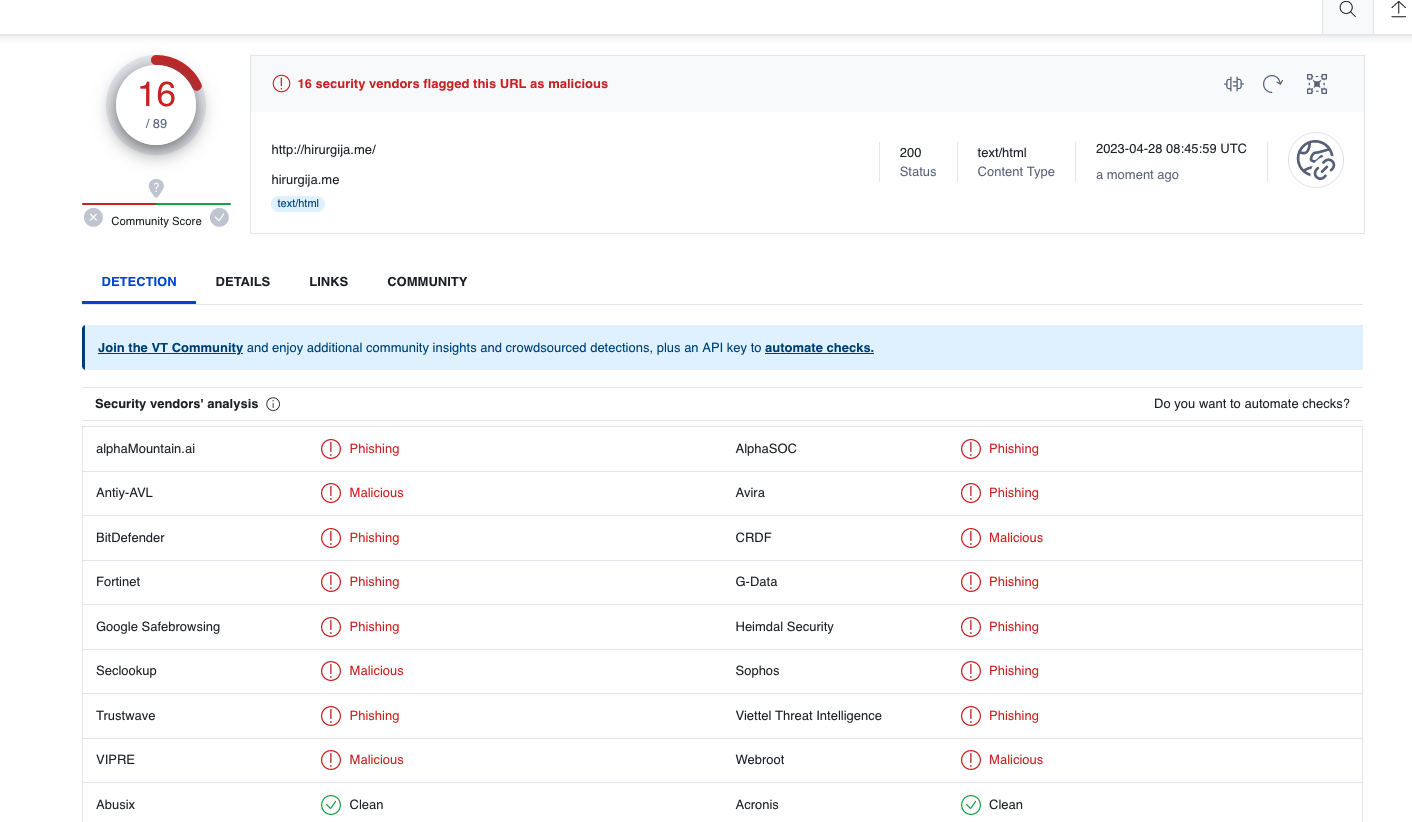Click the 200 status value
1412x822 pixels.
click(x=910, y=153)
